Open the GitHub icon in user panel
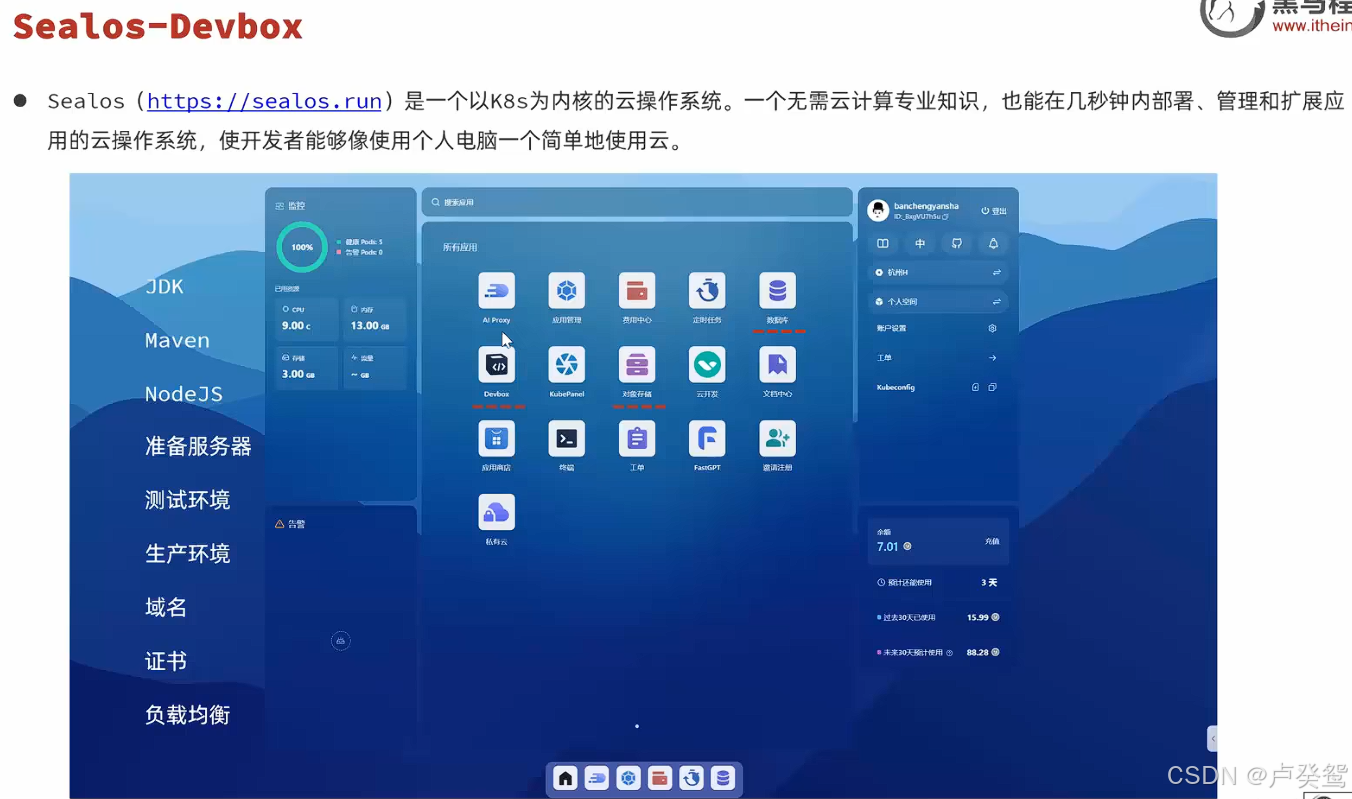1352x799 pixels. point(957,243)
